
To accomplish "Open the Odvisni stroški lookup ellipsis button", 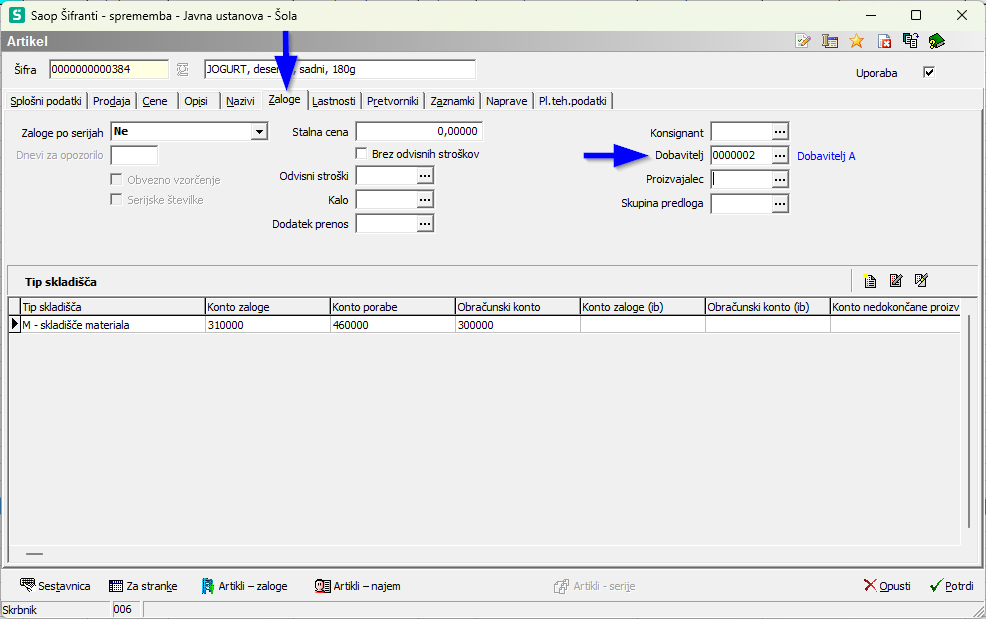I will (425, 176).
